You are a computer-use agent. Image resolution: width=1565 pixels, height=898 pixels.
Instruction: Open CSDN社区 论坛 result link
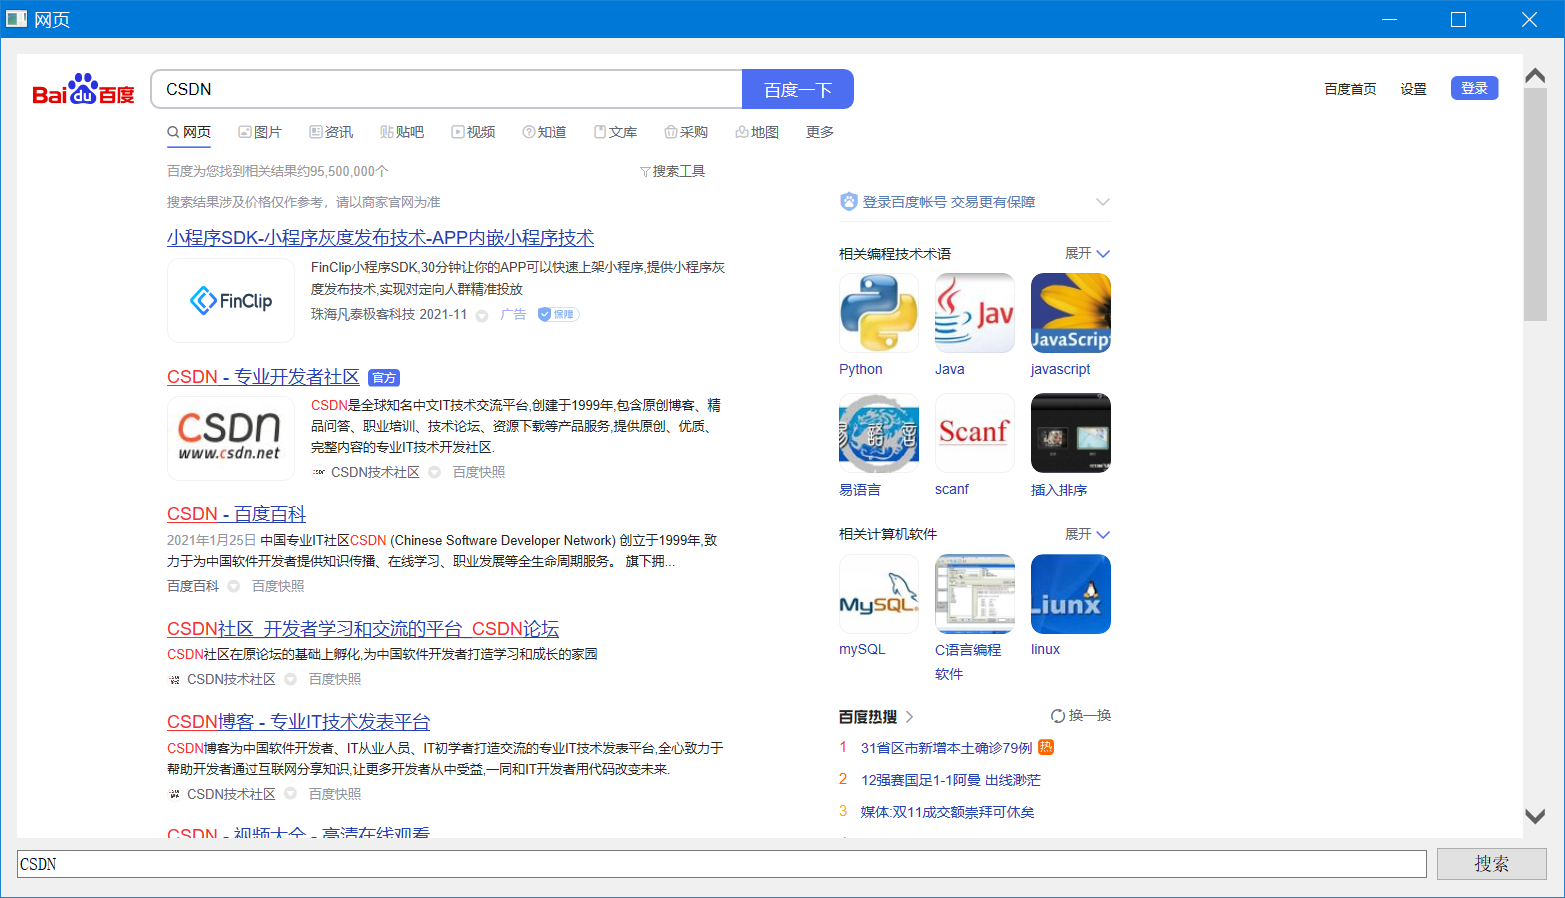click(x=363, y=629)
